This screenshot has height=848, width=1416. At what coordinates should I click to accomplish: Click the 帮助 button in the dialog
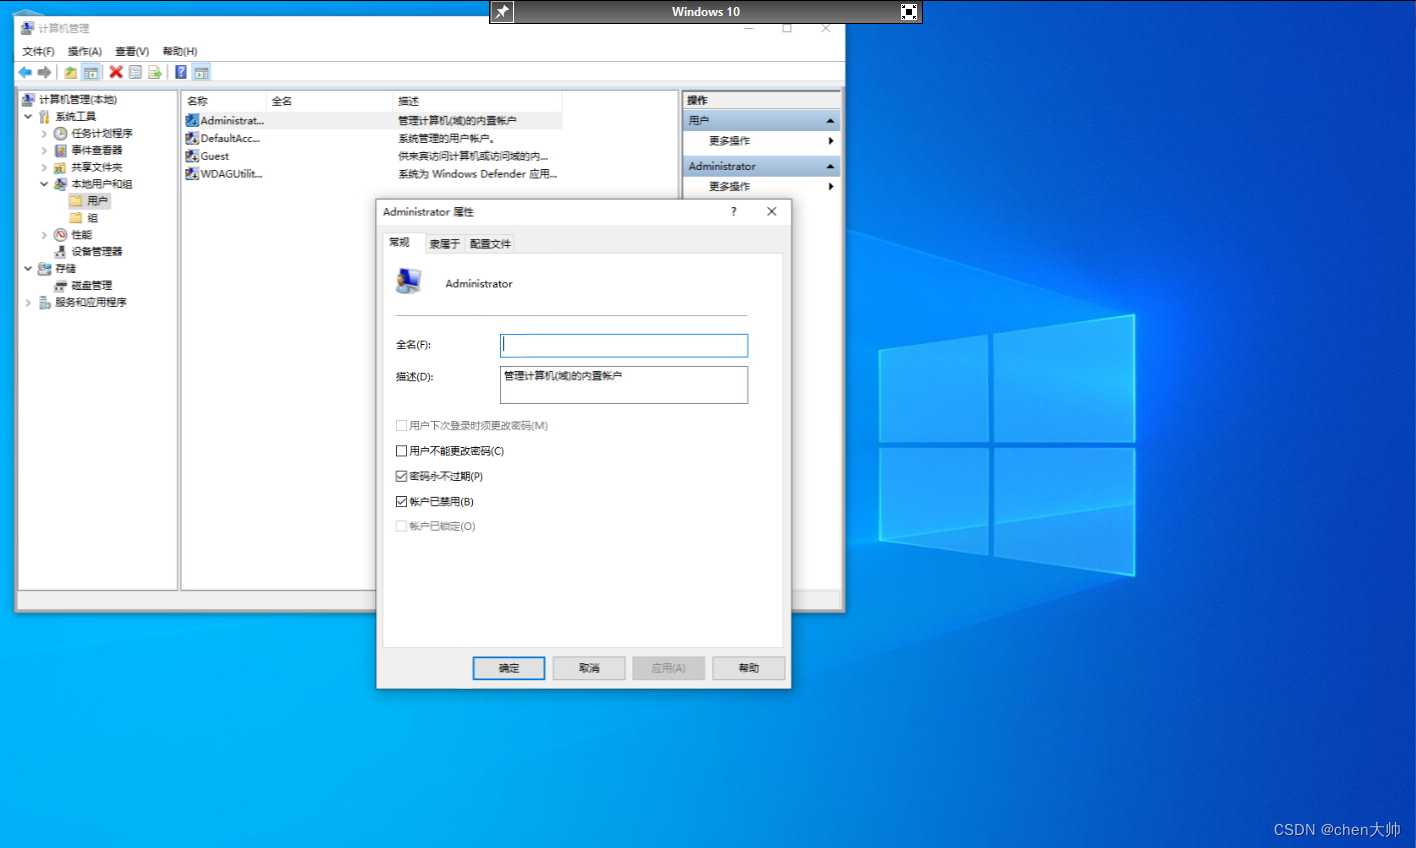point(749,668)
